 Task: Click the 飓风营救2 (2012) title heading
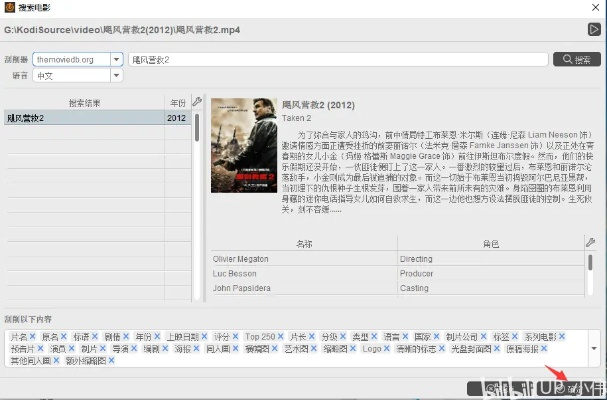(x=318, y=105)
